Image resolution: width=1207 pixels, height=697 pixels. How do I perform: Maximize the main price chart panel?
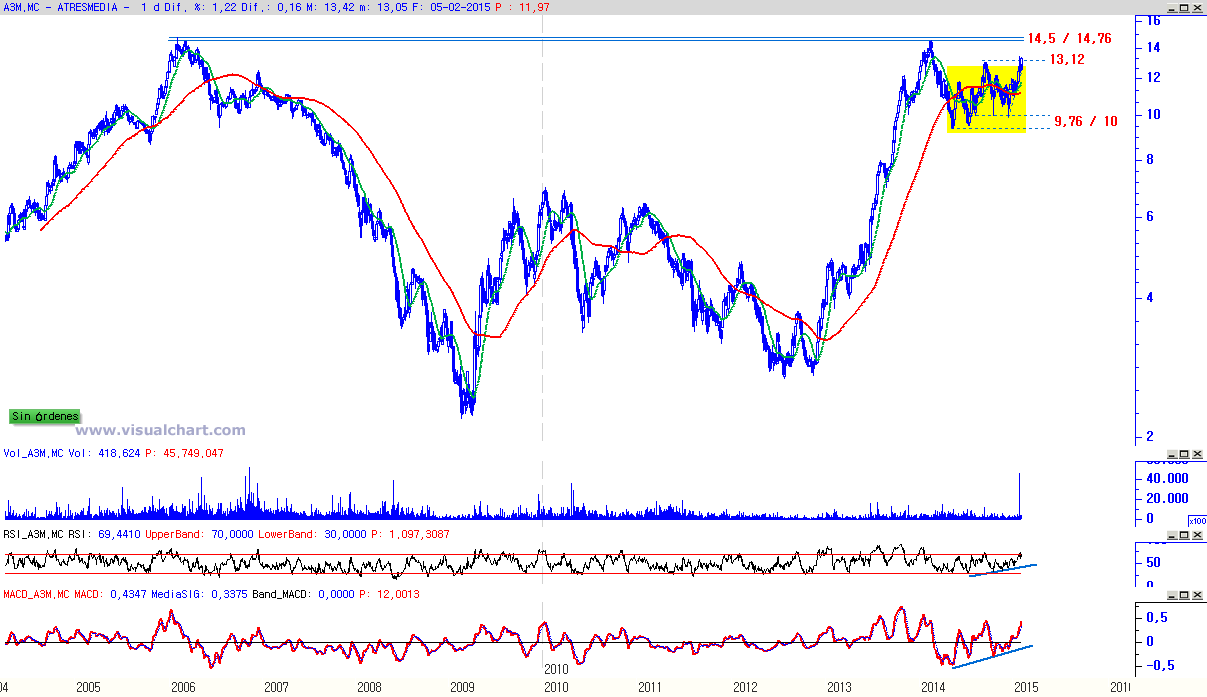1184,8
